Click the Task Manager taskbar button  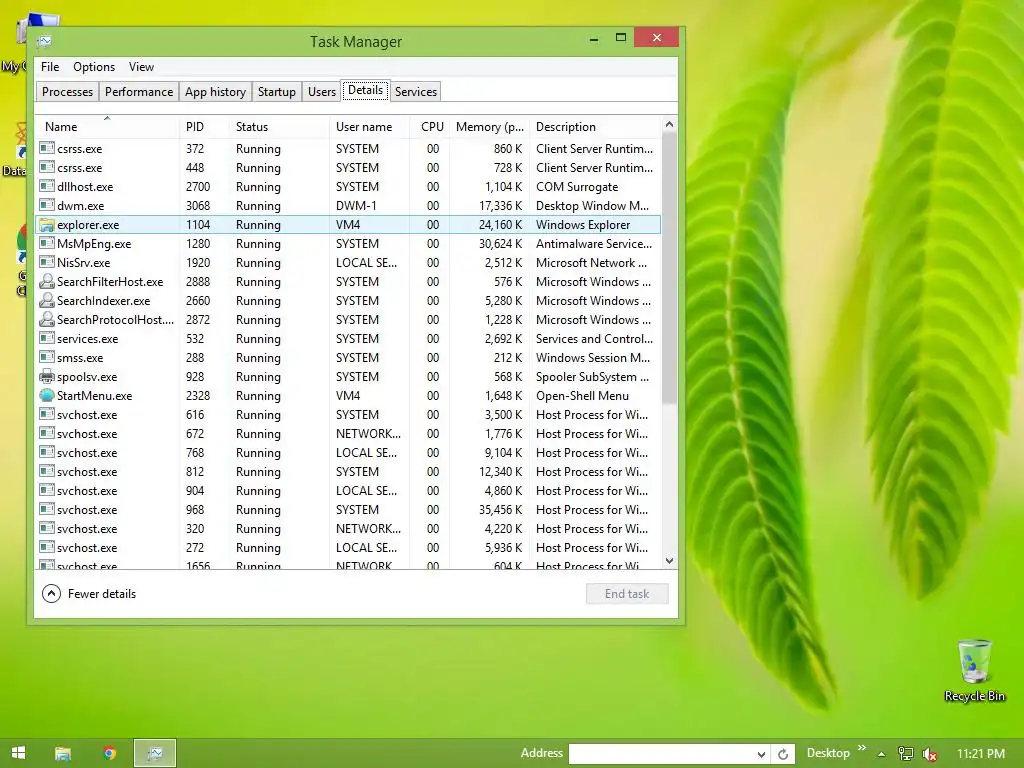click(x=155, y=753)
